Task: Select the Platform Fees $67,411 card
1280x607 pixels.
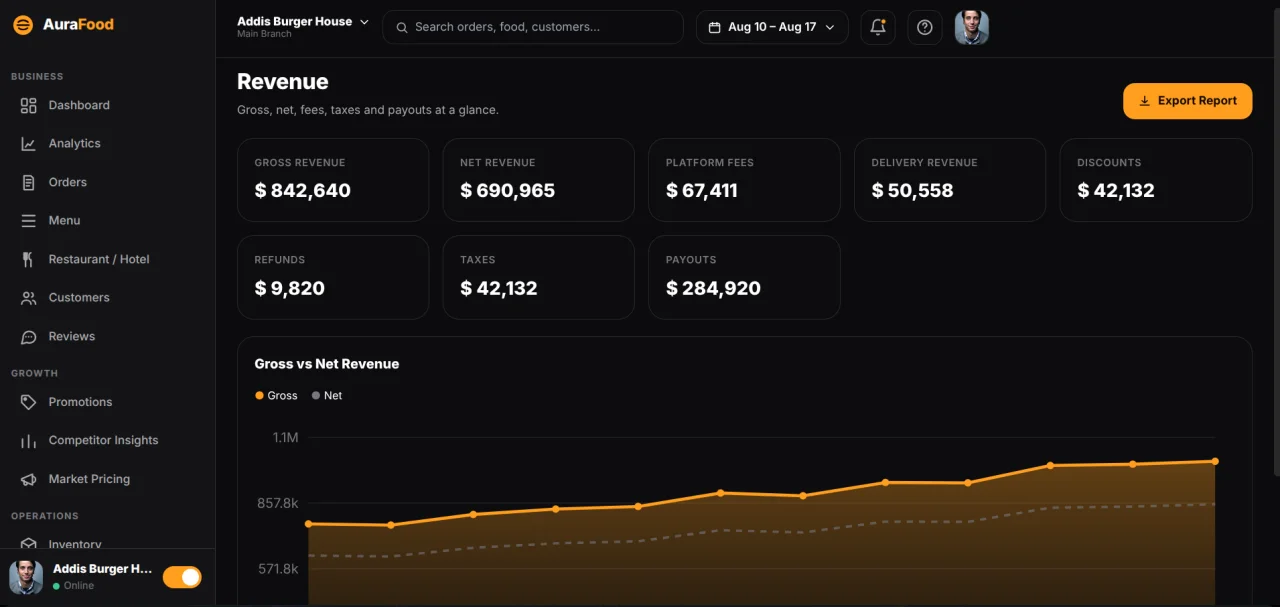Action: point(745,180)
